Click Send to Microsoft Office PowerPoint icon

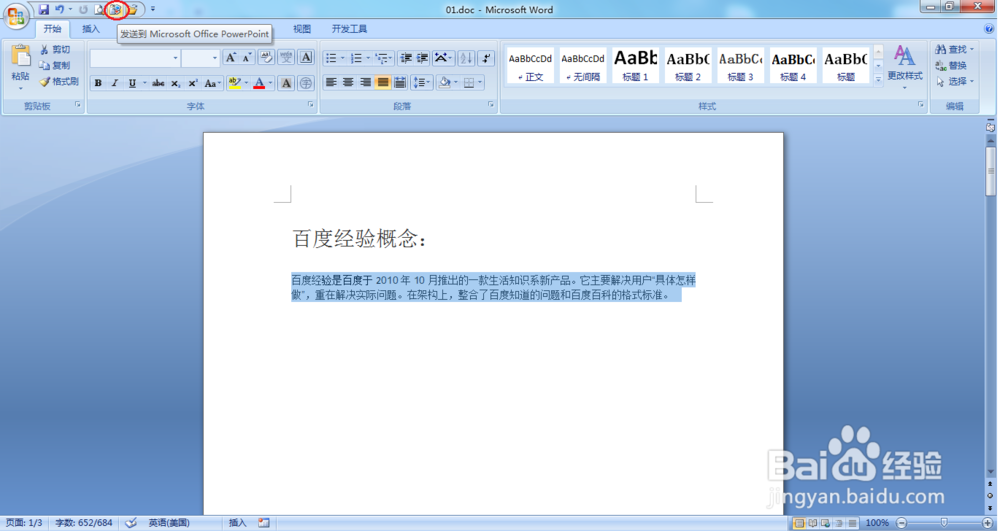click(115, 10)
